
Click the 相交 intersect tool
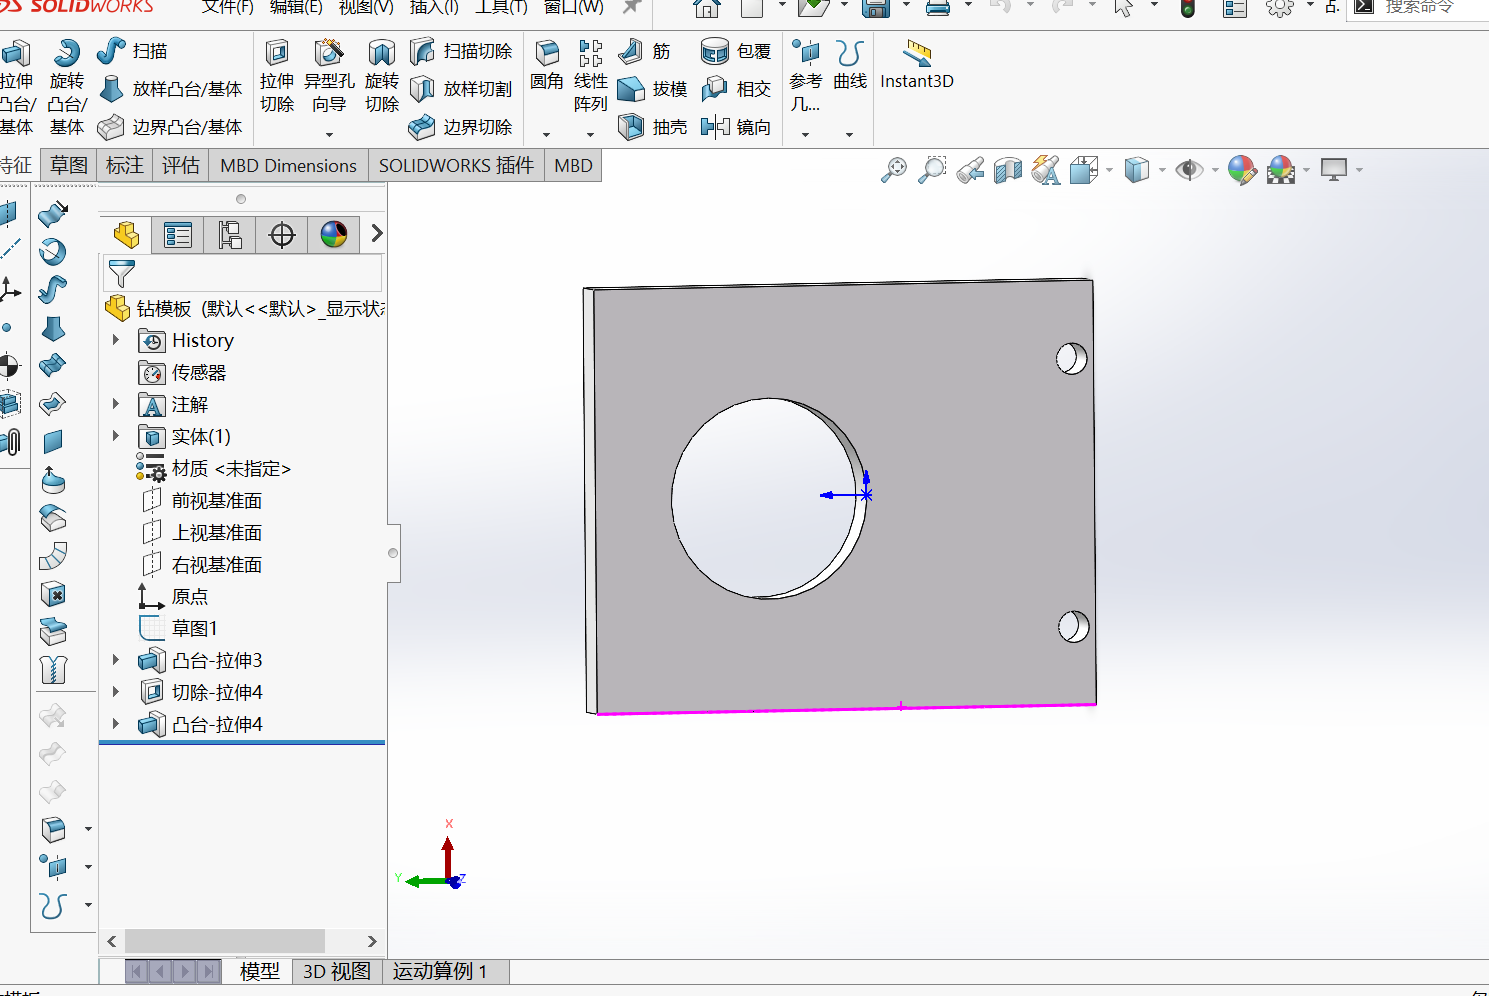pos(736,89)
